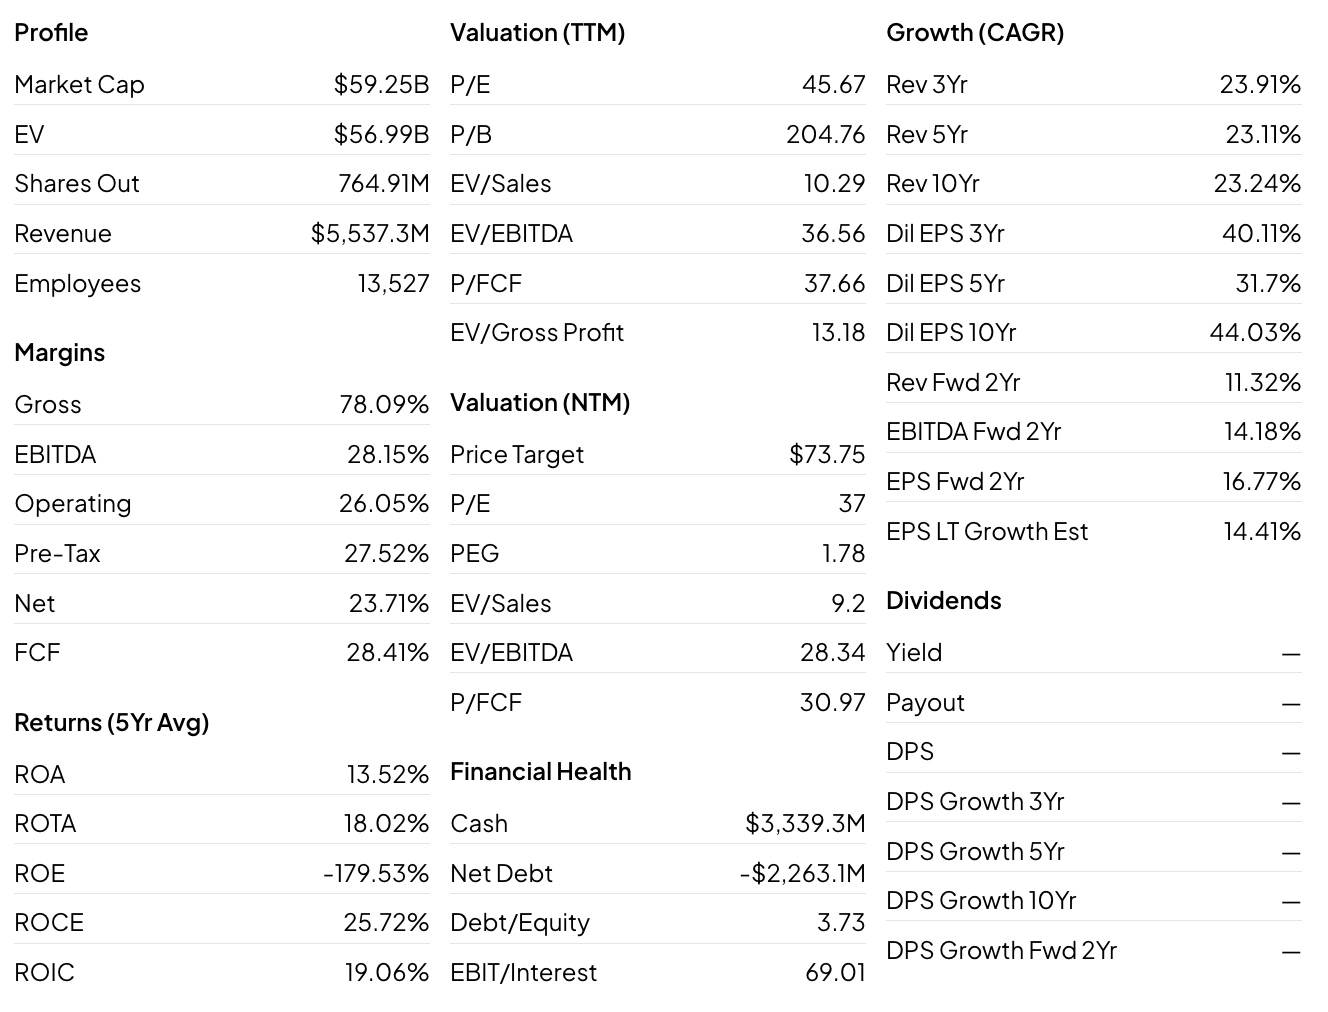Select the PEG value 1.78
The width and height of the screenshot is (1328, 1012).
click(843, 554)
